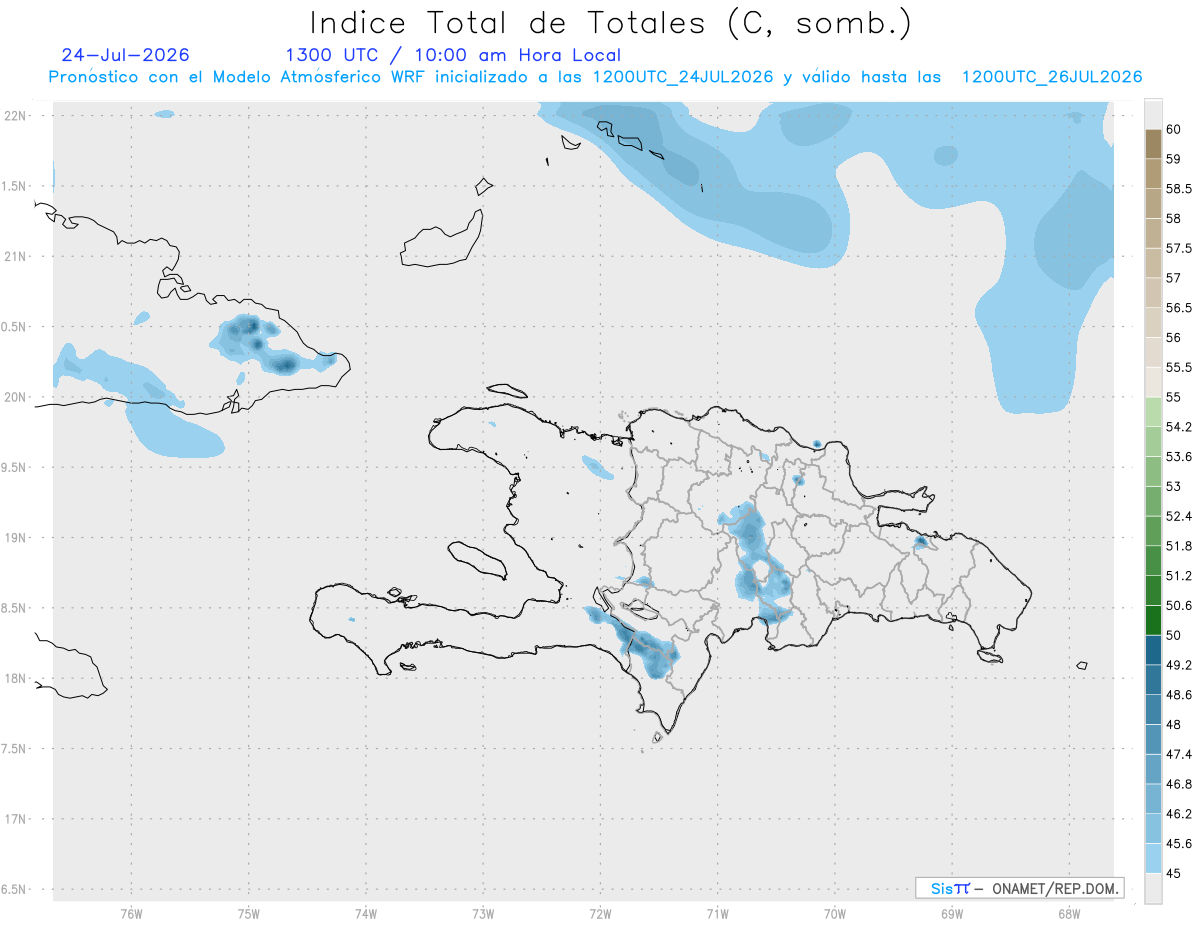1200x927 pixels.
Task: Click the '75W' longitude label
Action: [249, 913]
